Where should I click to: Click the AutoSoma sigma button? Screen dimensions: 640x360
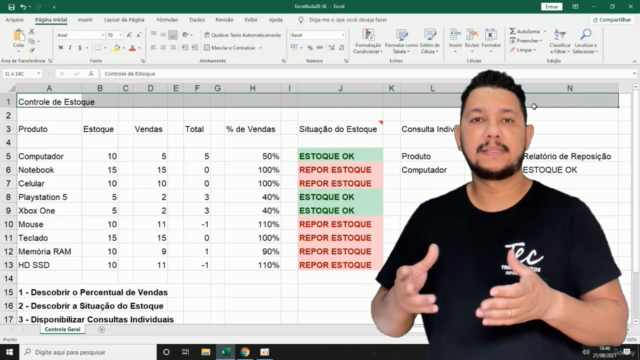click(524, 31)
